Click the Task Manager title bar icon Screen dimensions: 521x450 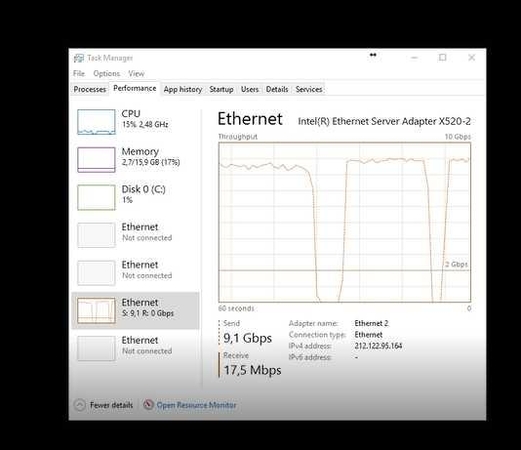79,58
